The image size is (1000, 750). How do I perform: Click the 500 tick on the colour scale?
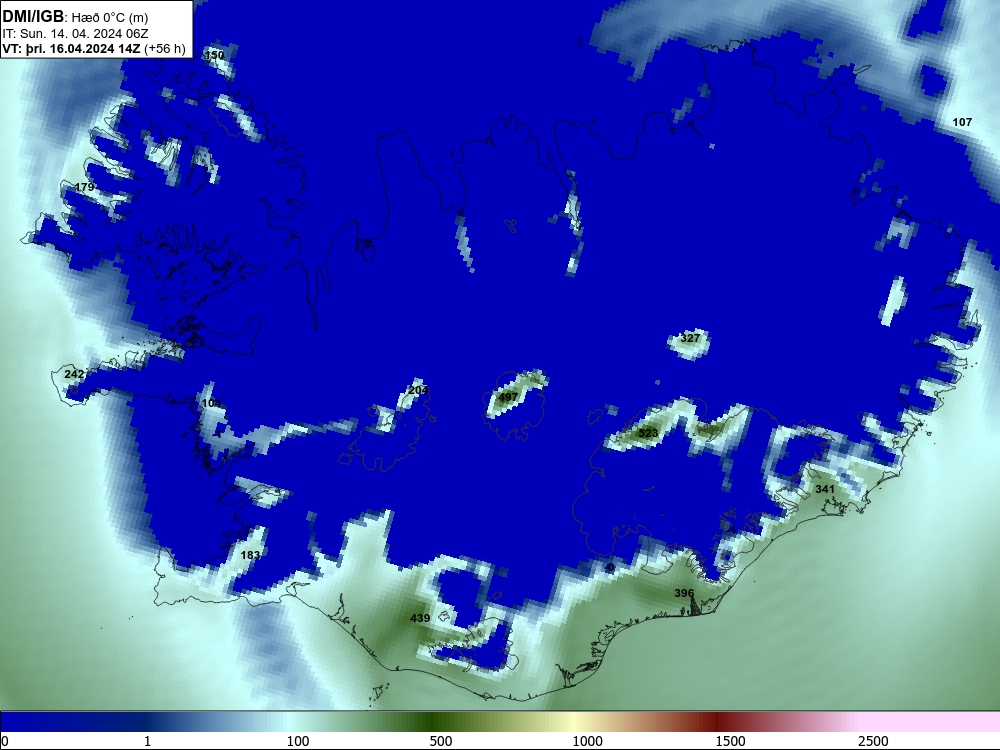[441, 741]
